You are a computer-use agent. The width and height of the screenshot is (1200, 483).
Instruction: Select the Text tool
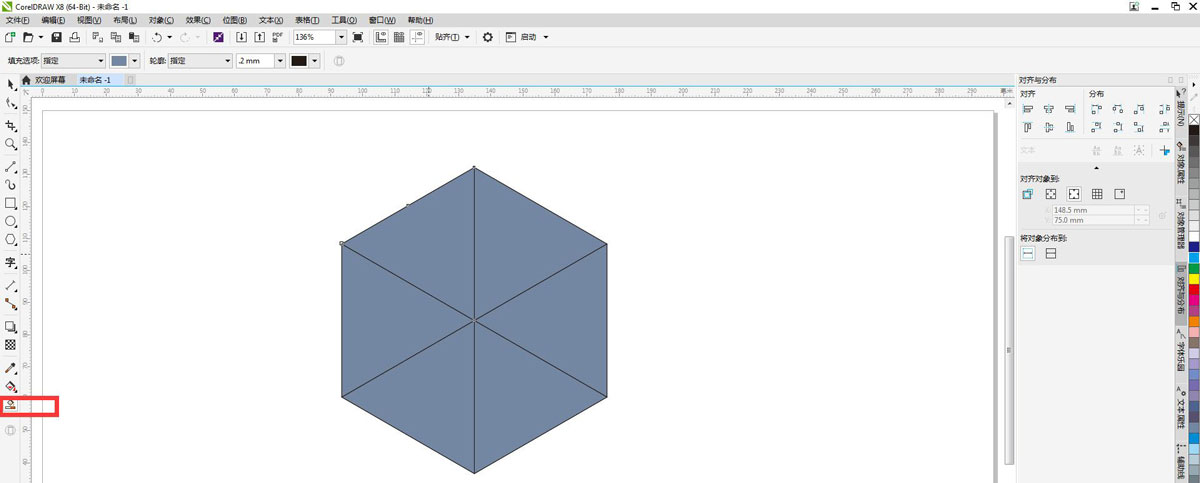(x=11, y=263)
